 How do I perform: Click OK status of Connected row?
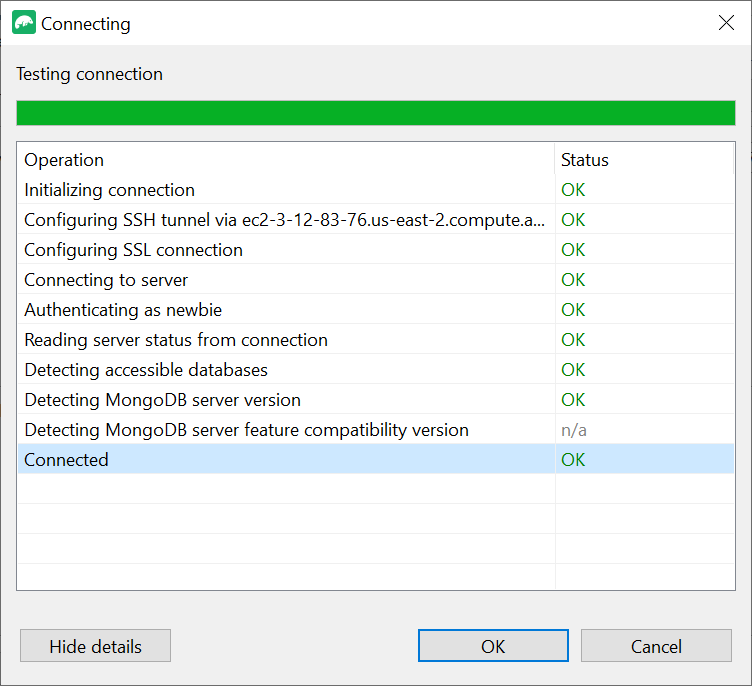[x=573, y=460]
